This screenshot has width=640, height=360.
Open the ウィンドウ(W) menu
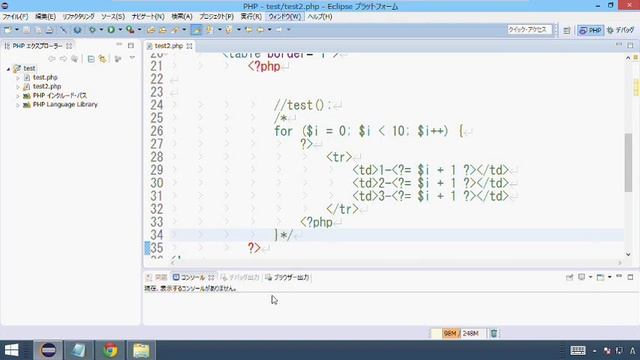(284, 17)
